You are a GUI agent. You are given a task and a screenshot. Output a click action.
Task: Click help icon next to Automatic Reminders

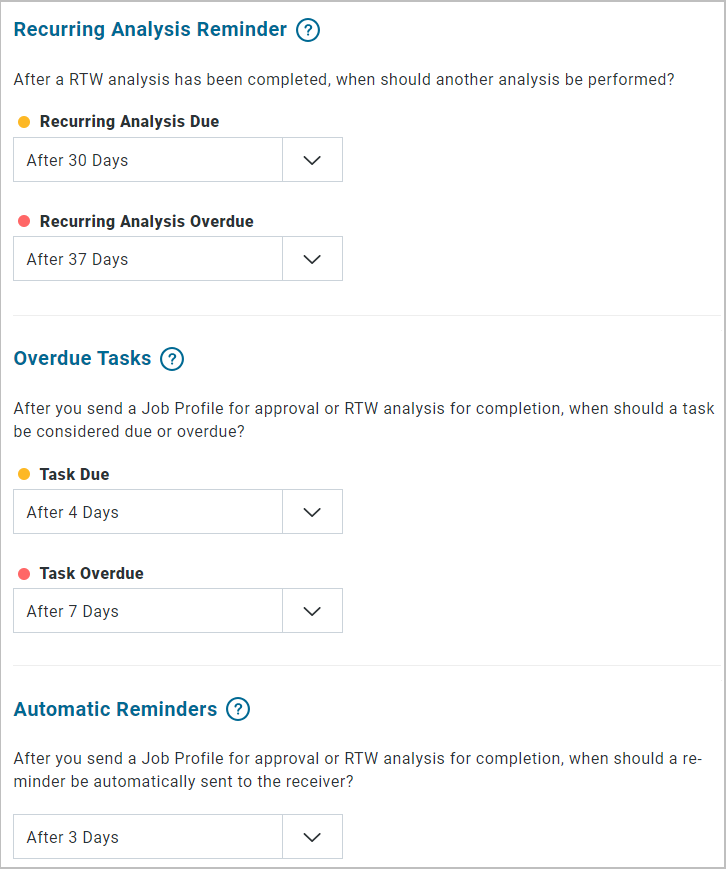(x=238, y=709)
